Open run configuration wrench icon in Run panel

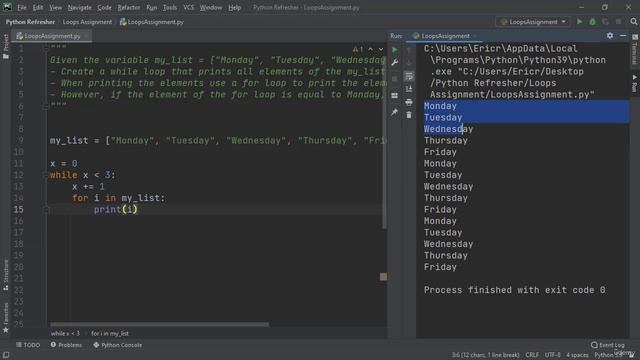coord(394,63)
